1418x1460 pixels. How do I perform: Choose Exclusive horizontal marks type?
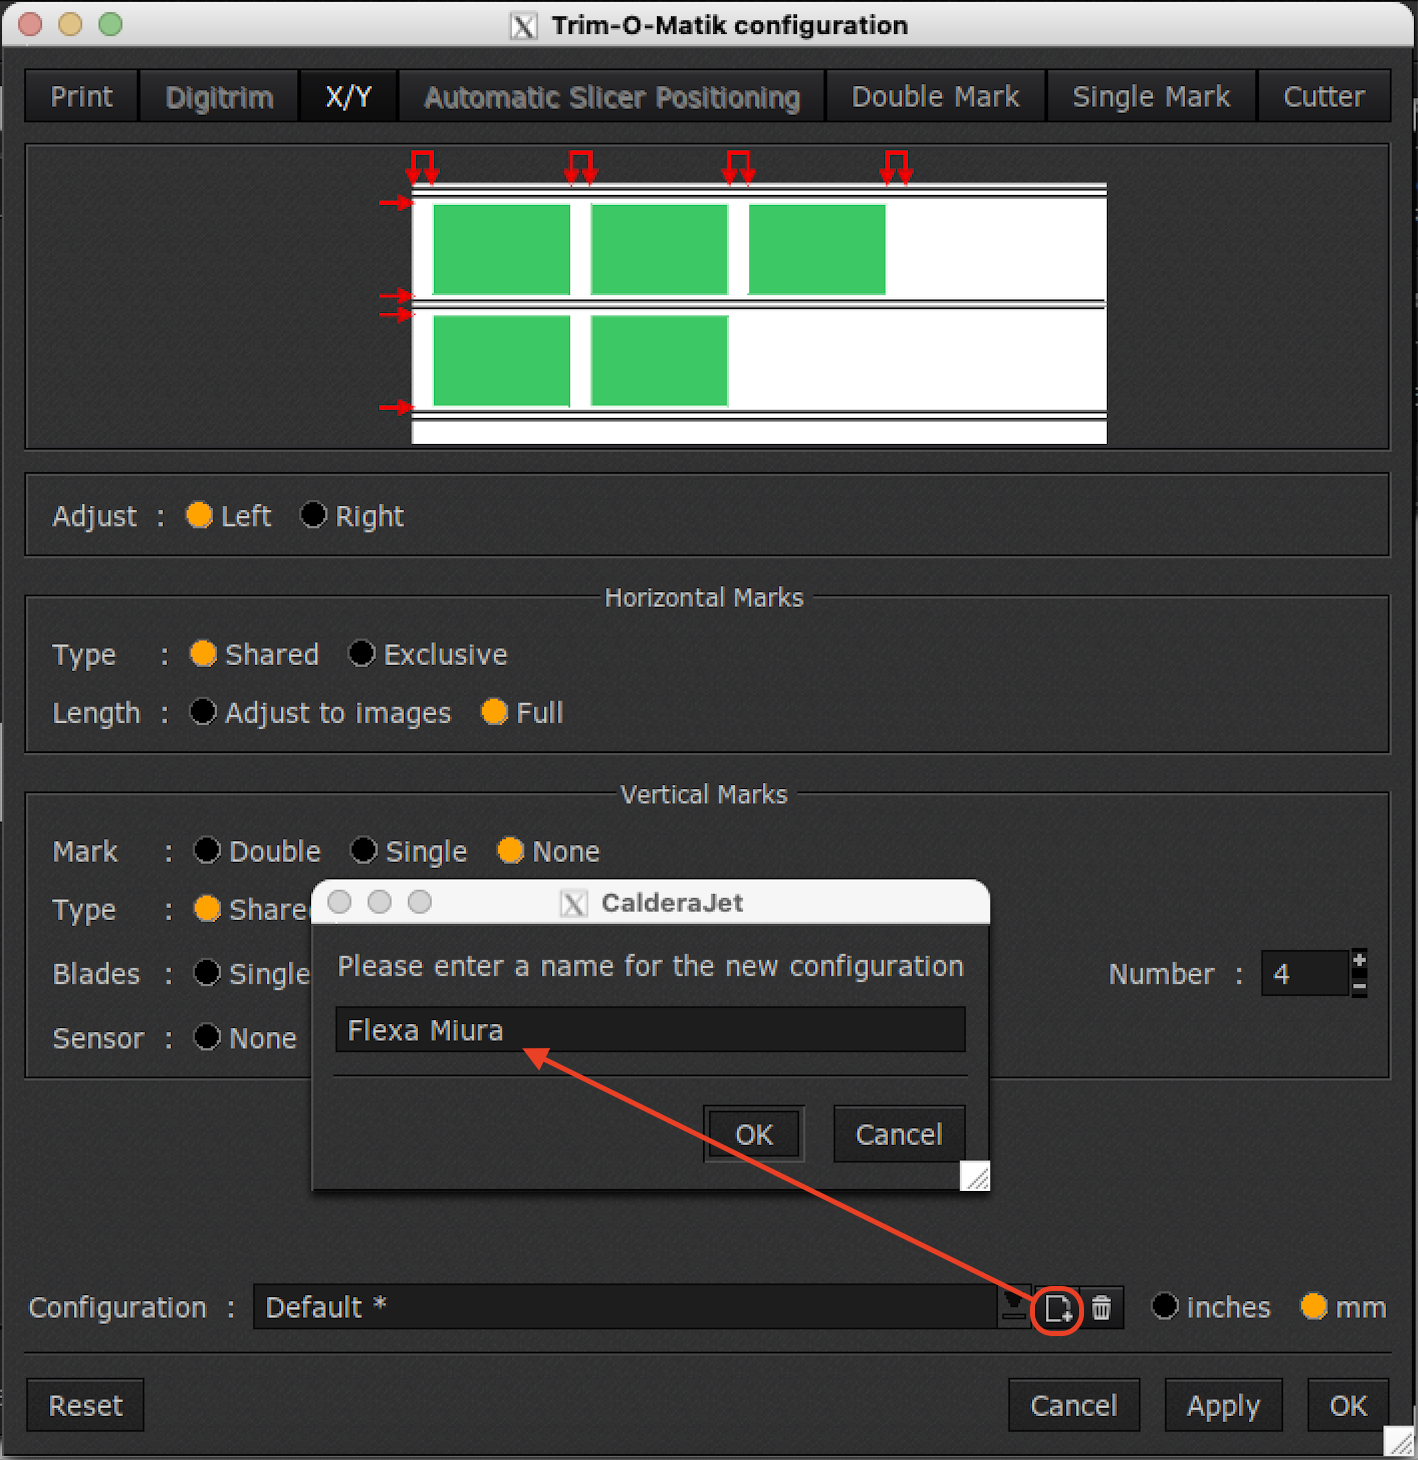(x=362, y=654)
